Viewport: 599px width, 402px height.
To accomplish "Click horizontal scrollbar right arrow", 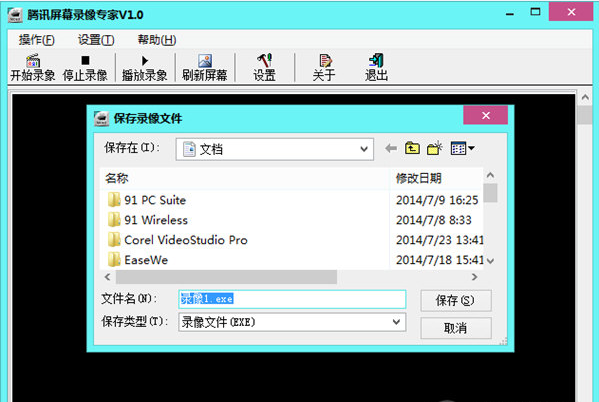I will pos(474,277).
